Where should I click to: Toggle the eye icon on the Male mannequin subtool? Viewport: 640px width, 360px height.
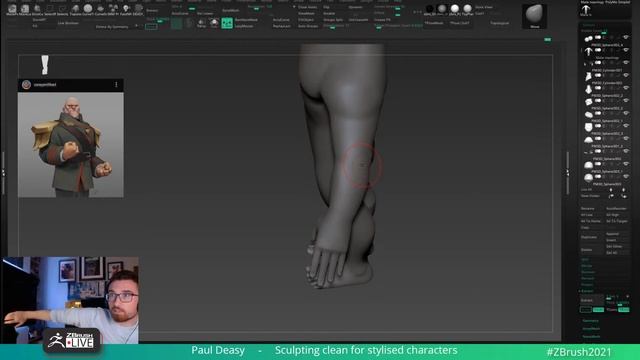click(x=625, y=50)
